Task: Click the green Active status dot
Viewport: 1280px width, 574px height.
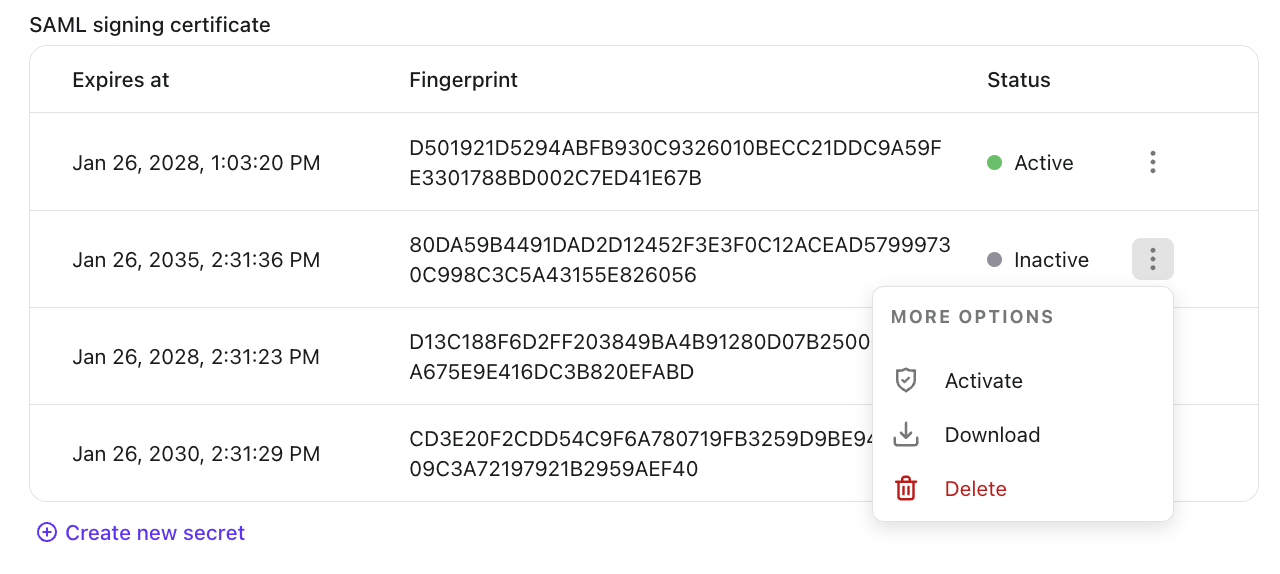Action: (x=994, y=163)
